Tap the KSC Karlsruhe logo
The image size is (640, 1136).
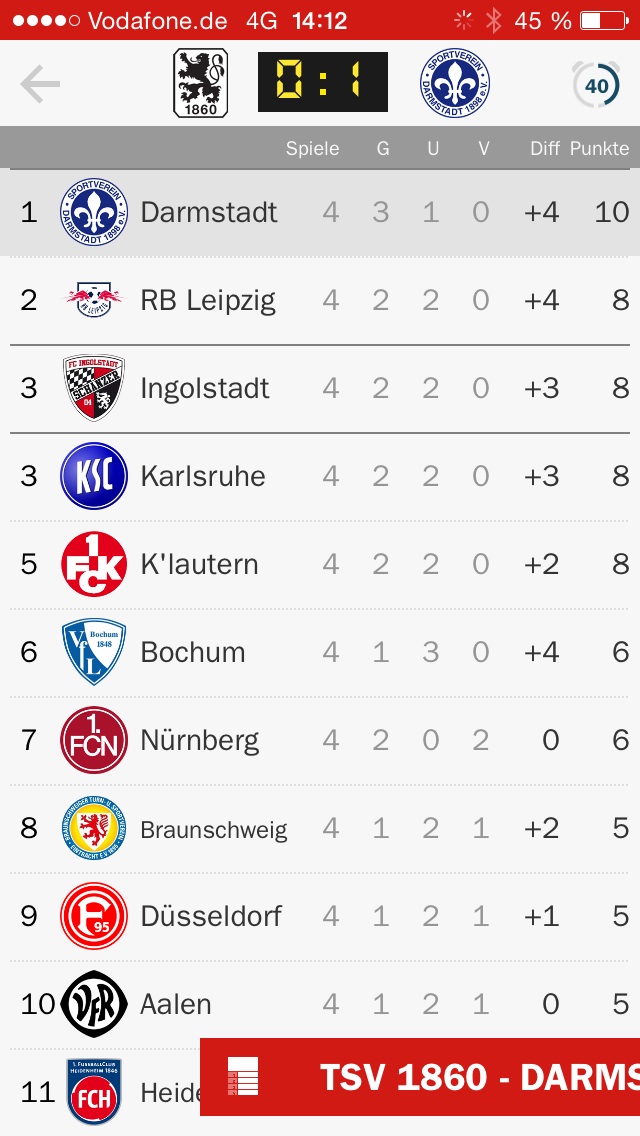pyautogui.click(x=94, y=476)
